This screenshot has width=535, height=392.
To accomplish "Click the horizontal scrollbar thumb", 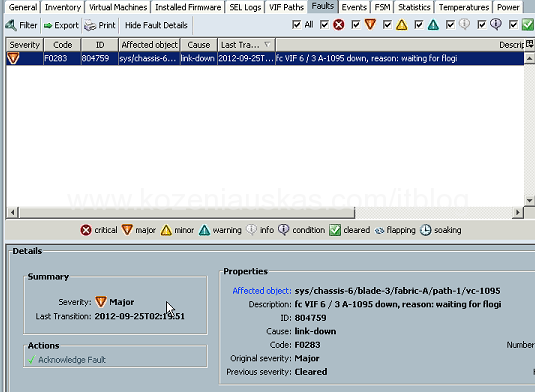I will (187, 213).
